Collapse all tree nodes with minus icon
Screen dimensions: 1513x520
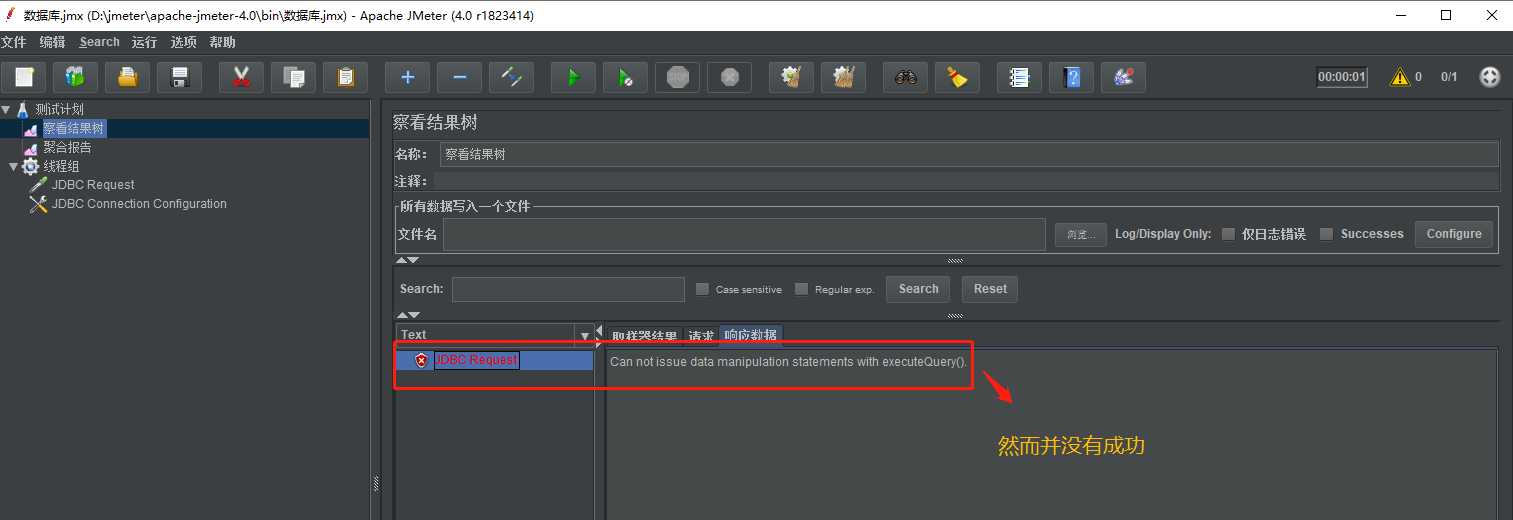pyautogui.click(x=459, y=77)
